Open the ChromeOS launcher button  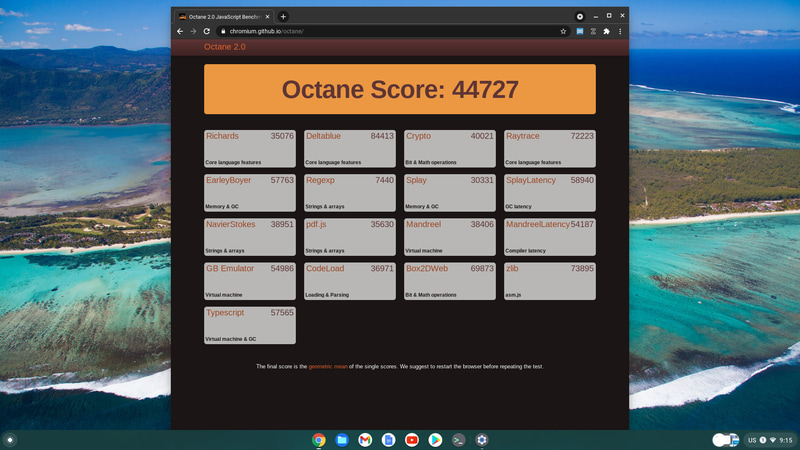coord(10,440)
